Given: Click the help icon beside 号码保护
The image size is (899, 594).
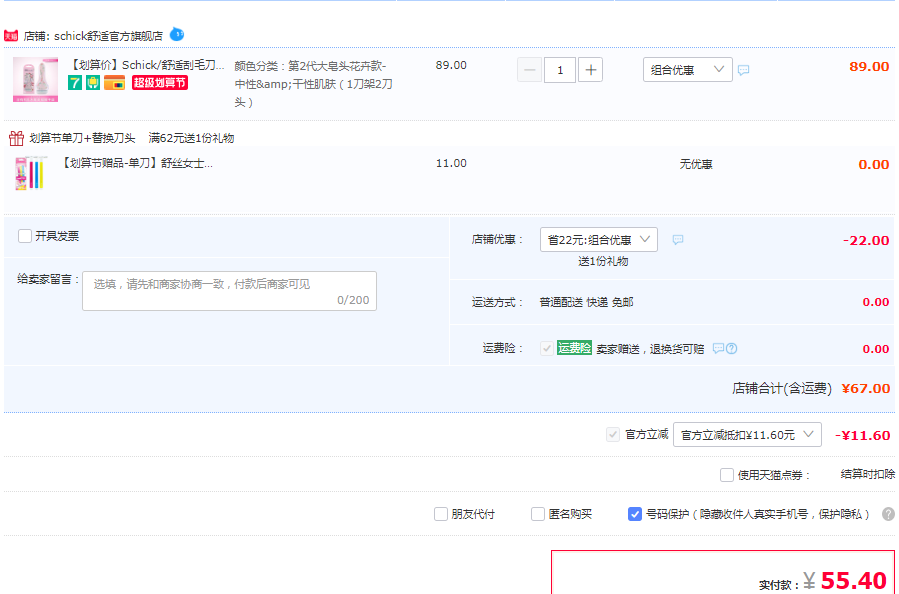Looking at the screenshot, I should coord(888,514).
